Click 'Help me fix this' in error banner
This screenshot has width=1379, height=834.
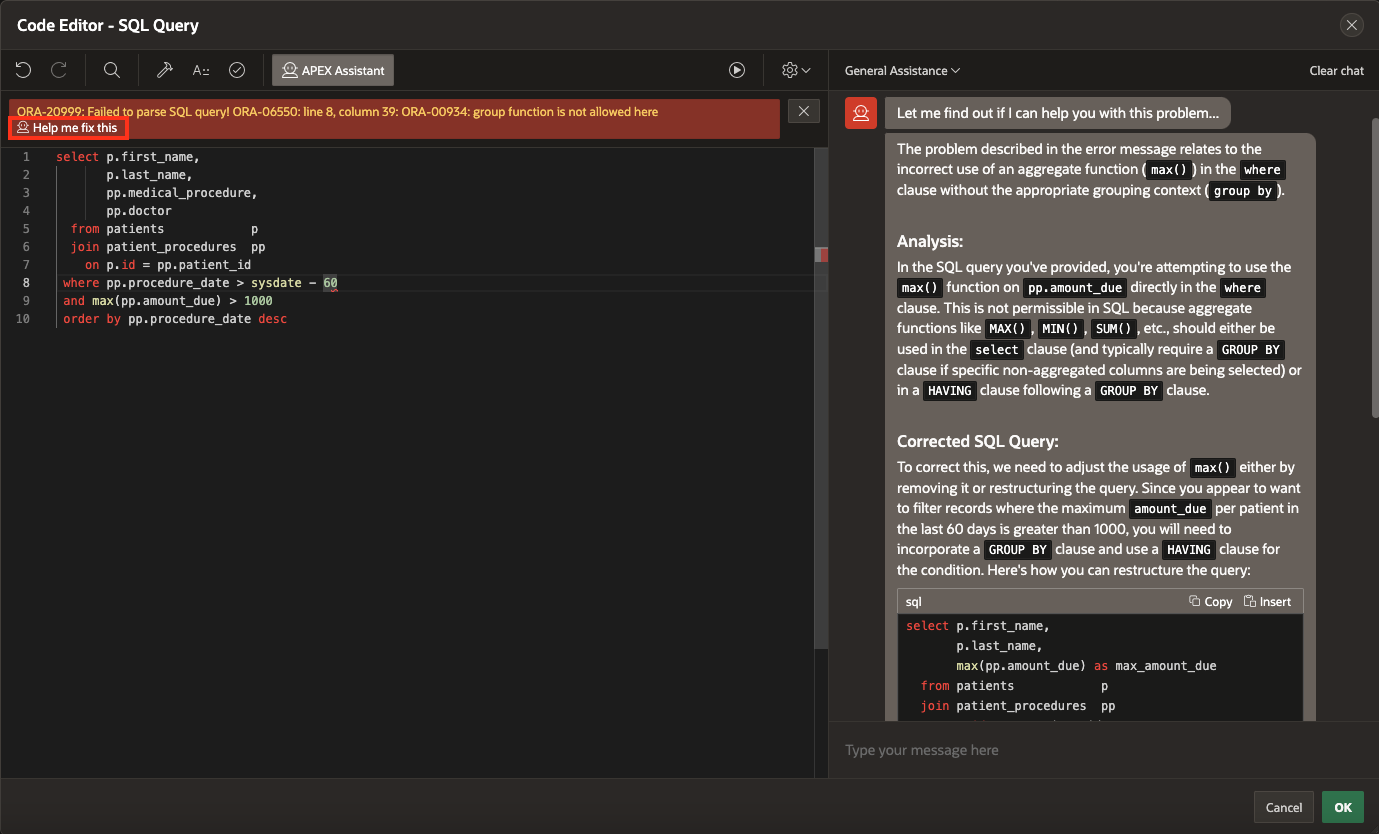click(68, 128)
